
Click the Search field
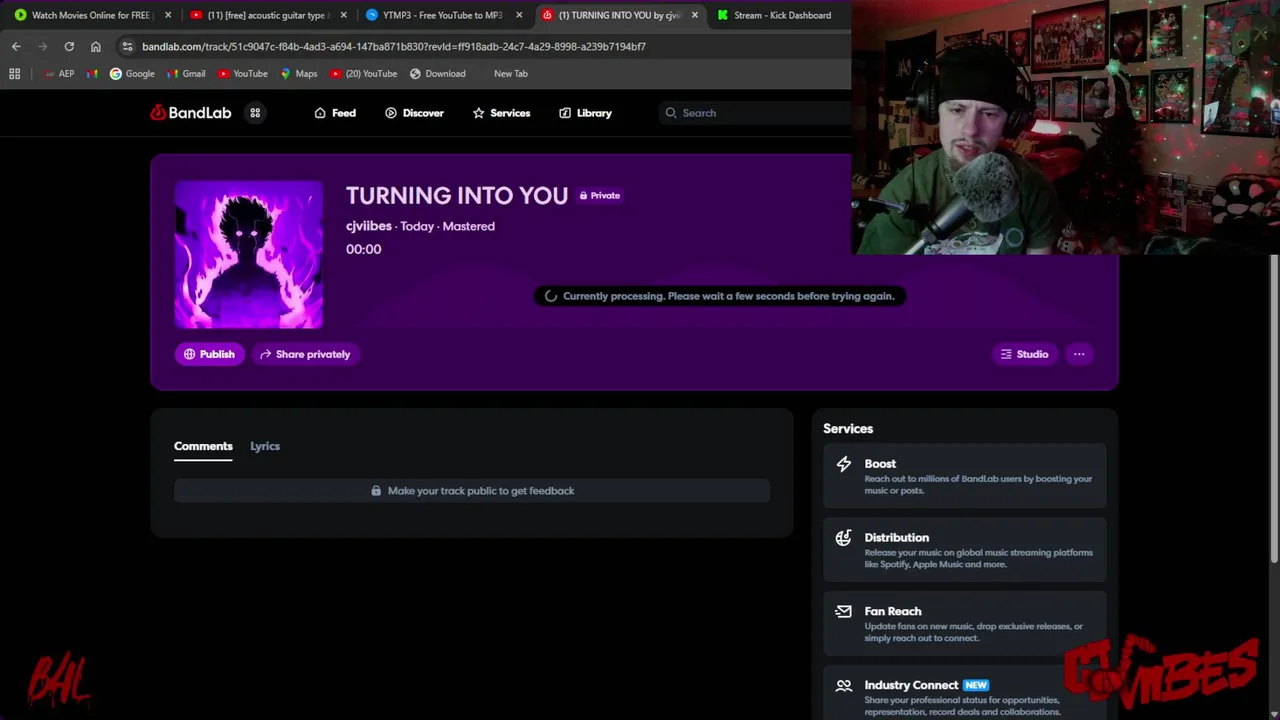pyautogui.click(x=755, y=113)
